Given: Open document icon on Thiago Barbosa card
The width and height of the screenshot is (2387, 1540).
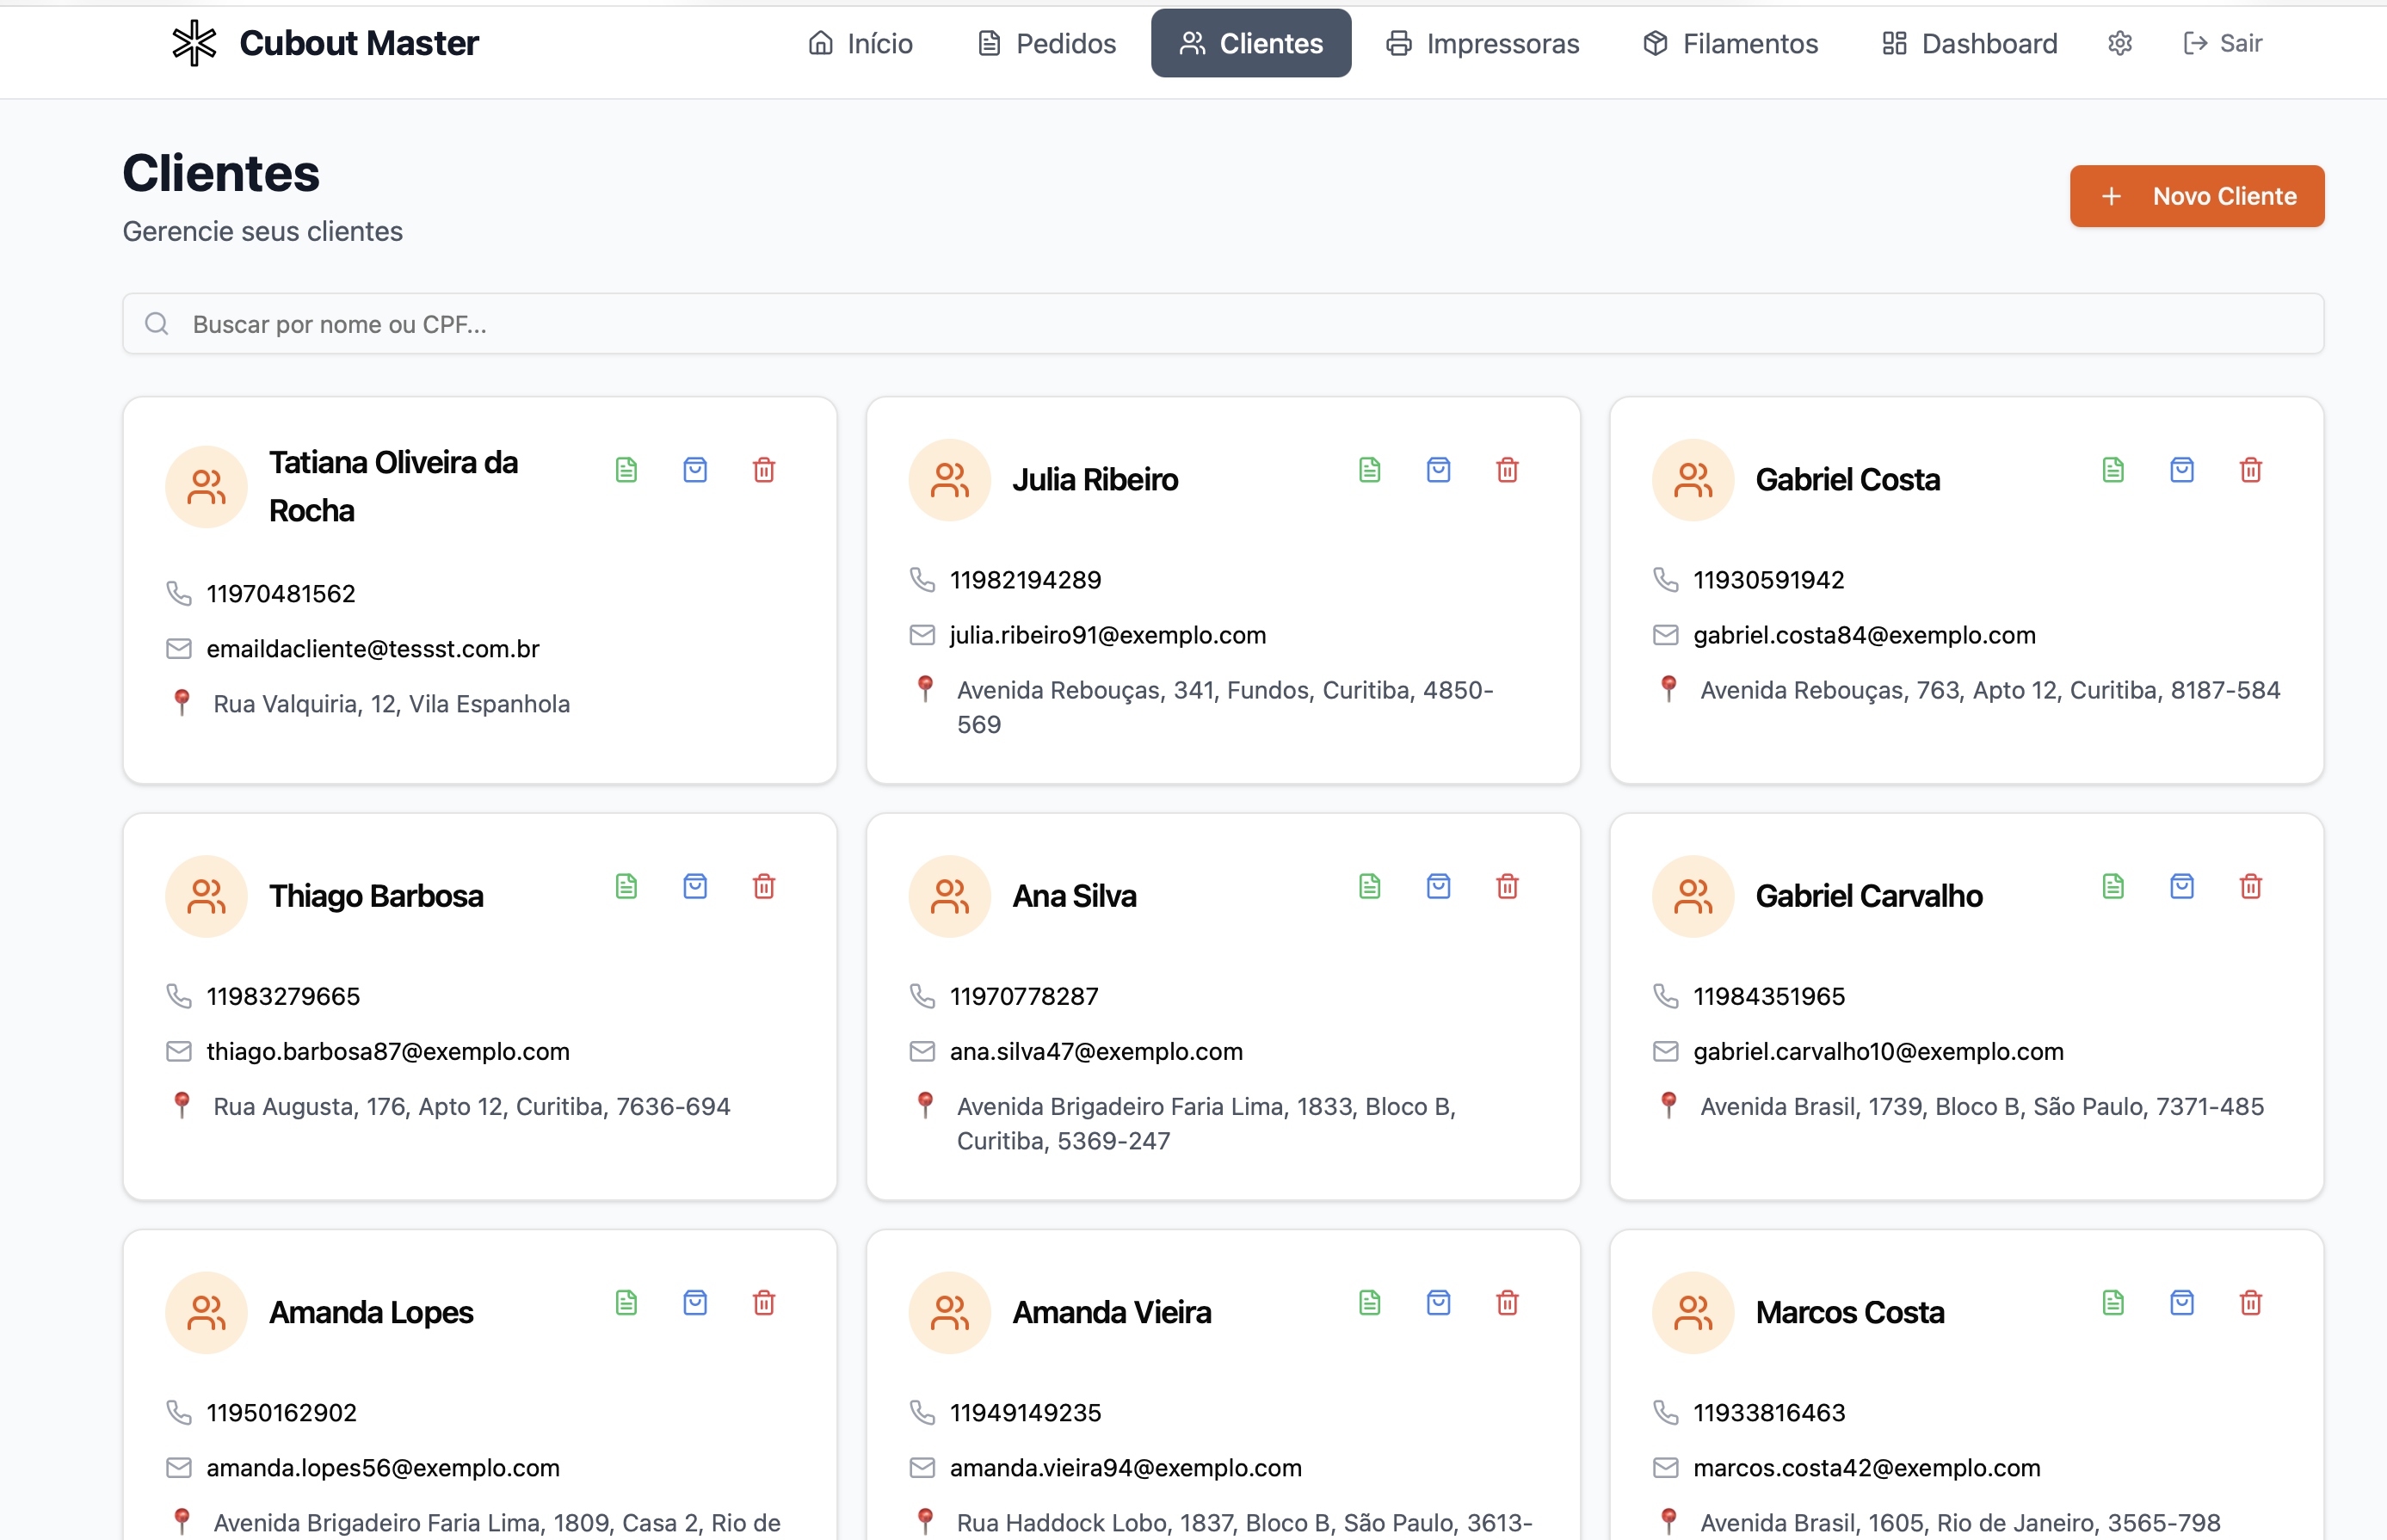Looking at the screenshot, I should pyautogui.click(x=626, y=886).
